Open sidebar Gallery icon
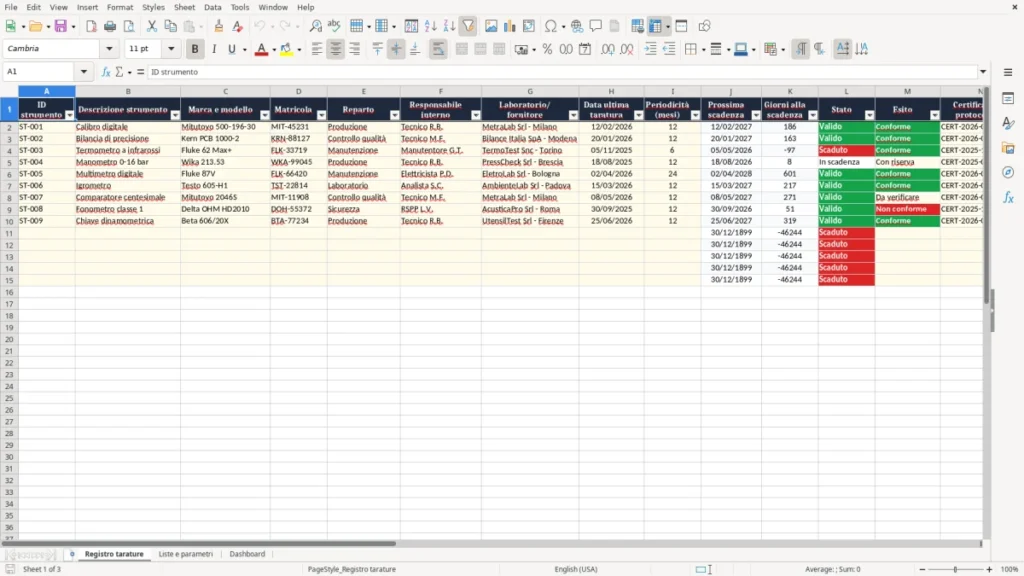Screen dimensions: 1024x576 pyautogui.click(x=1008, y=148)
